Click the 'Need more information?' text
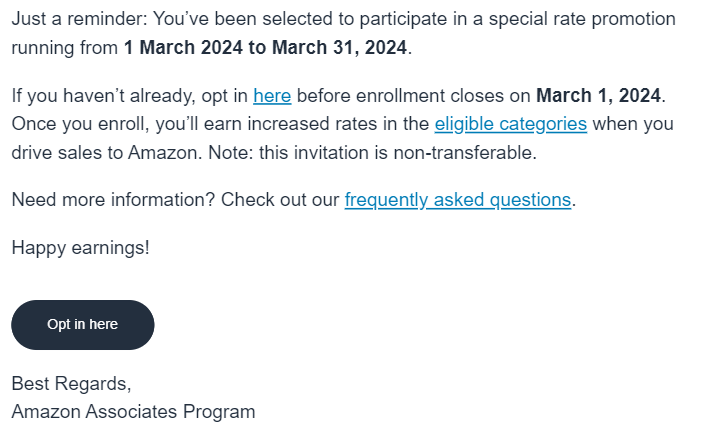 point(113,200)
